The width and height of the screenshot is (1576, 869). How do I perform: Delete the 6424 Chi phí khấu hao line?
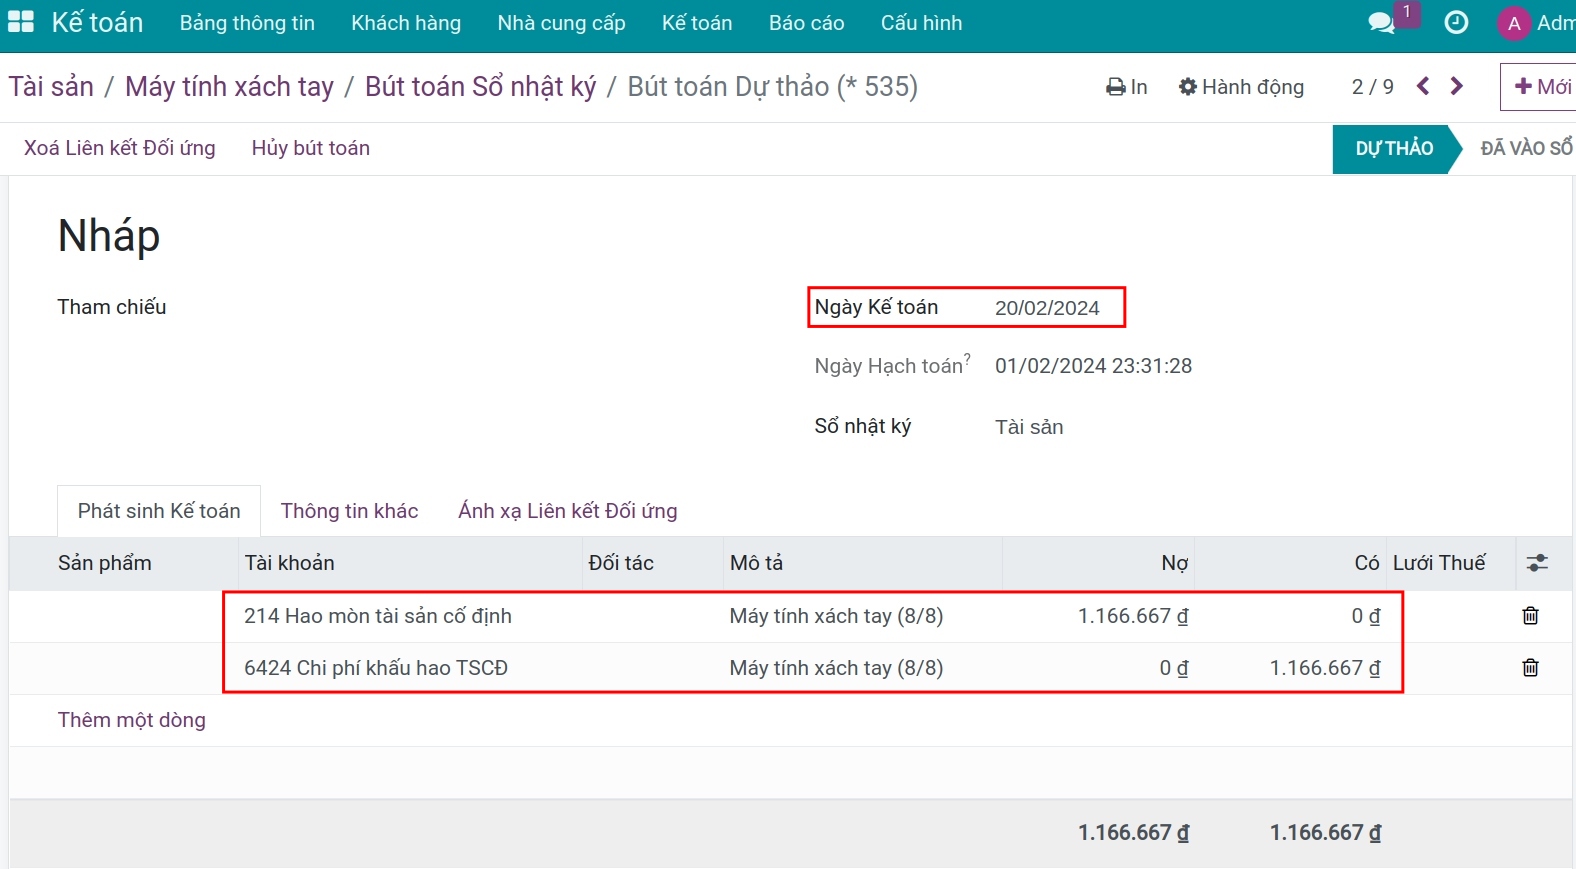click(x=1530, y=668)
